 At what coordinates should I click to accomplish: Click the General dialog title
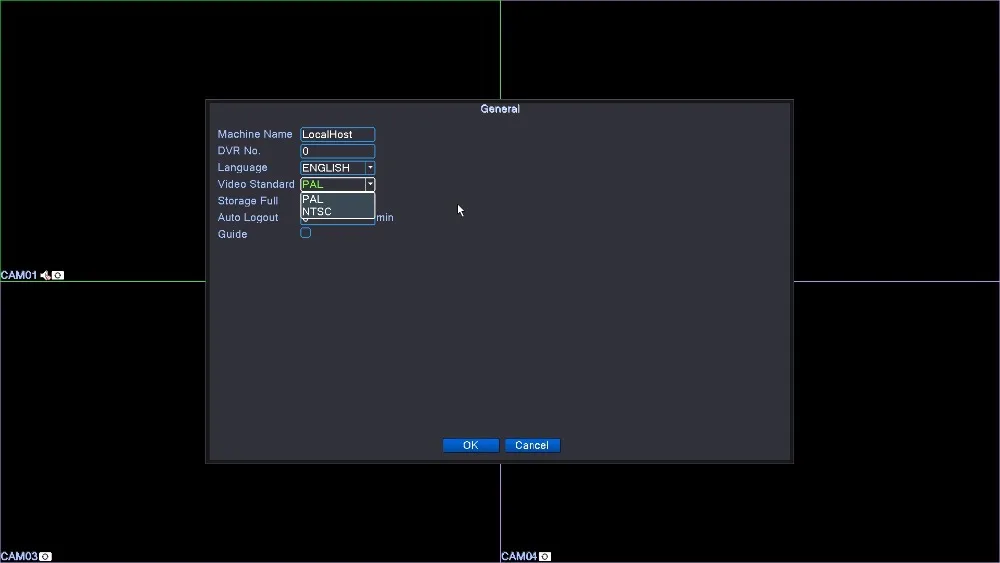pos(500,109)
